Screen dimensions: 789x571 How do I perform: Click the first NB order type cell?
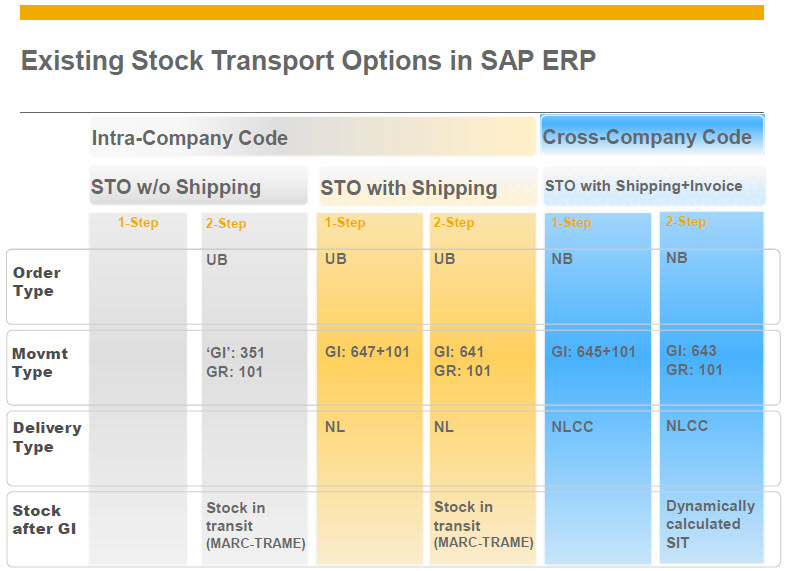pyautogui.click(x=562, y=259)
